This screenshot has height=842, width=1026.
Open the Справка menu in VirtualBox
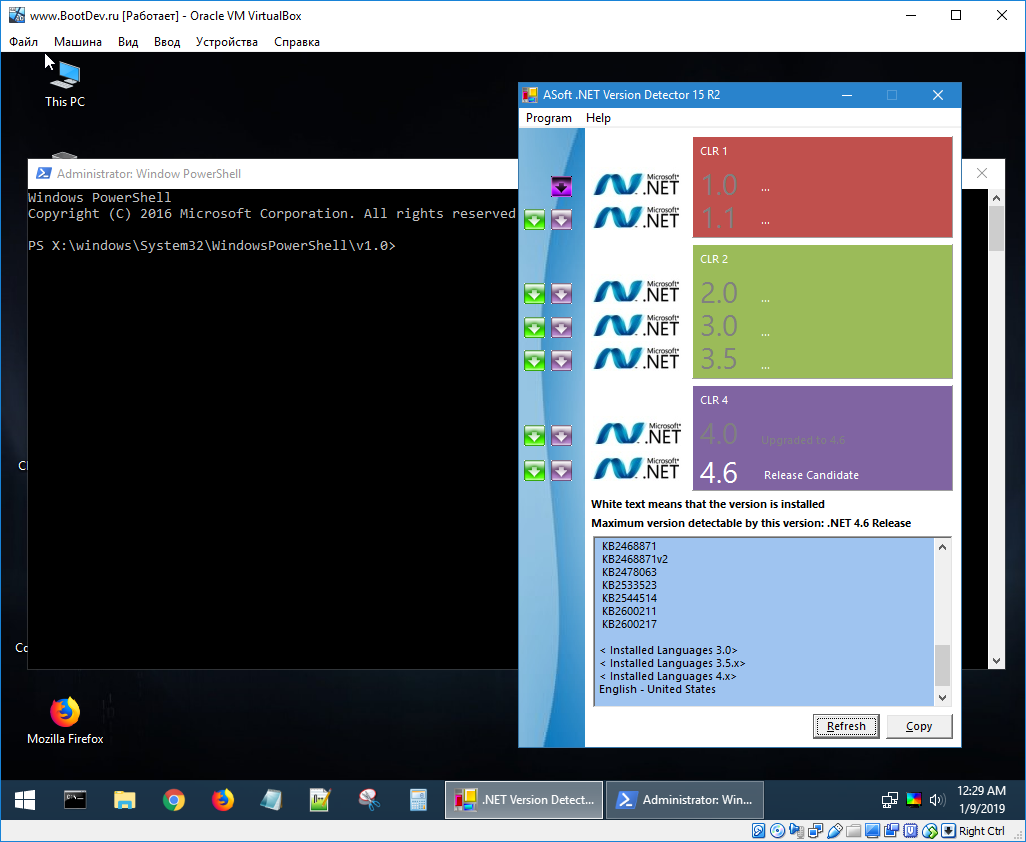tap(296, 42)
